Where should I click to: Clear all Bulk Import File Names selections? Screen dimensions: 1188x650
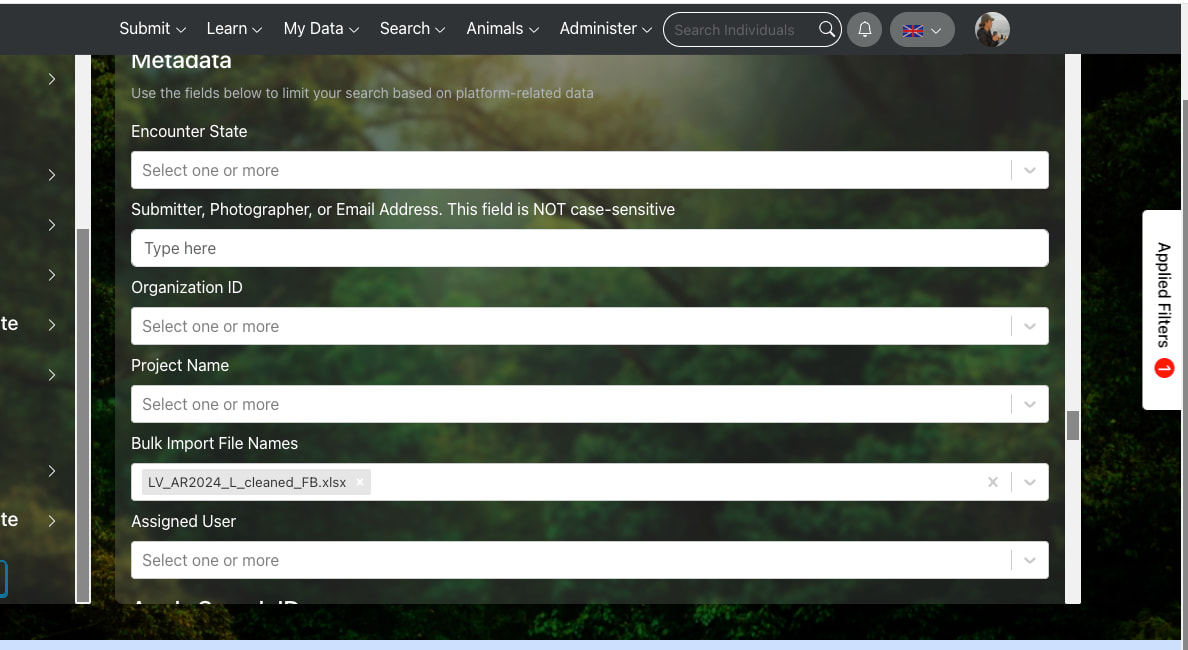tap(993, 482)
